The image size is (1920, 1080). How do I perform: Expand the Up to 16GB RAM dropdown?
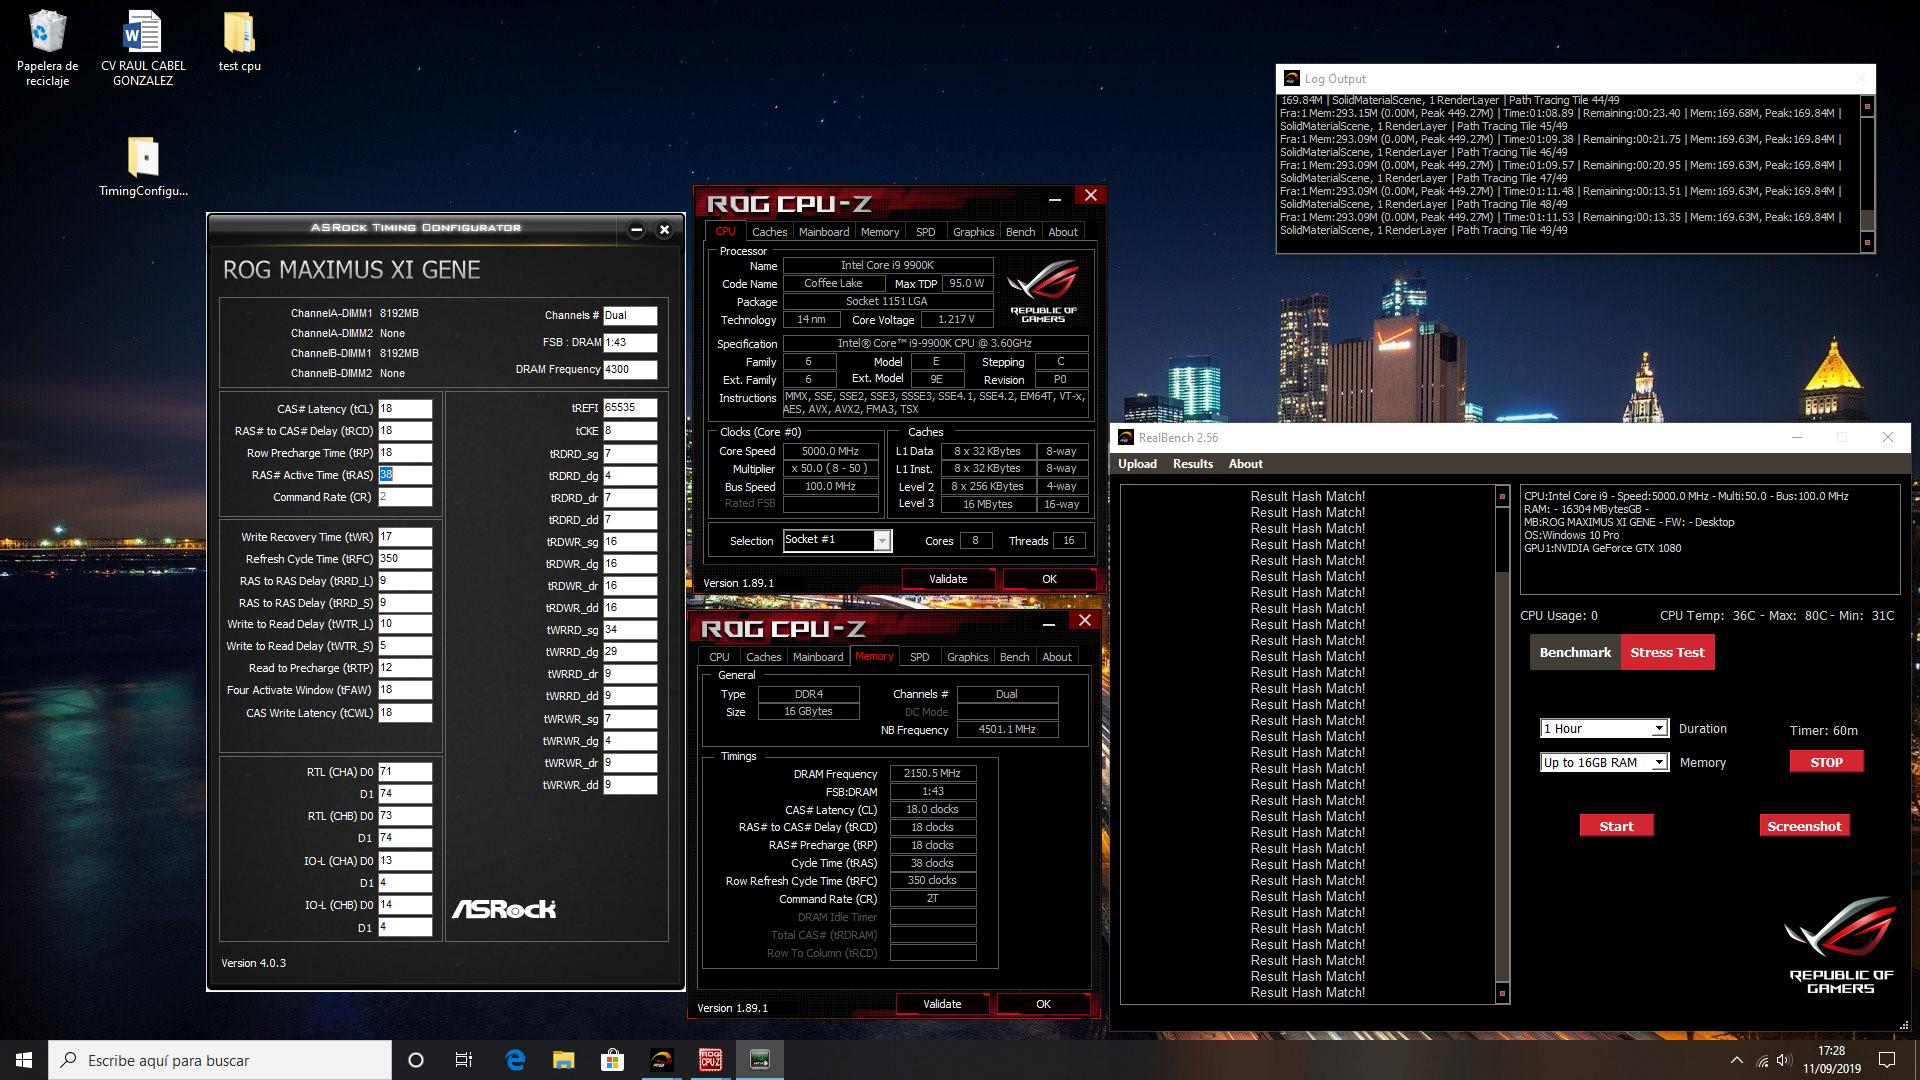[x=1658, y=763]
